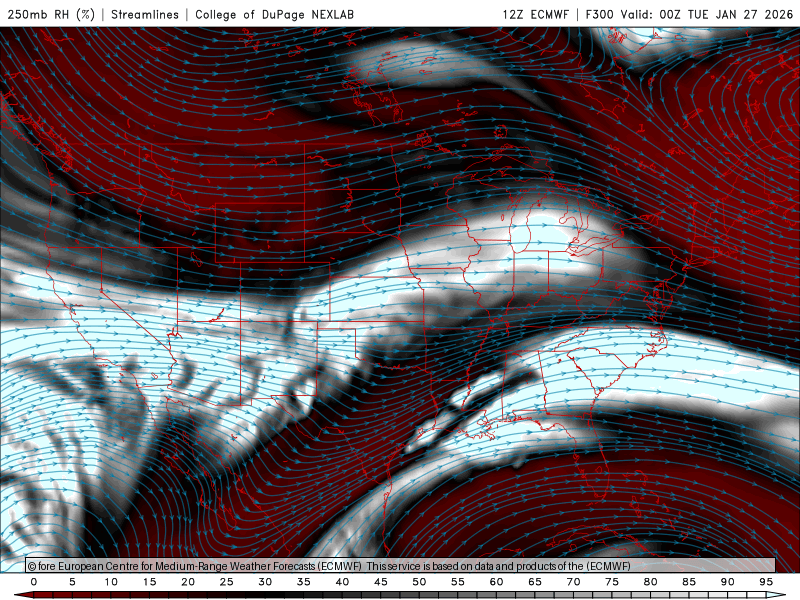This screenshot has width=800, height=600.
Task: Click the 'Valid: 00Z TUE JAN 27 2026' text
Action: [707, 14]
